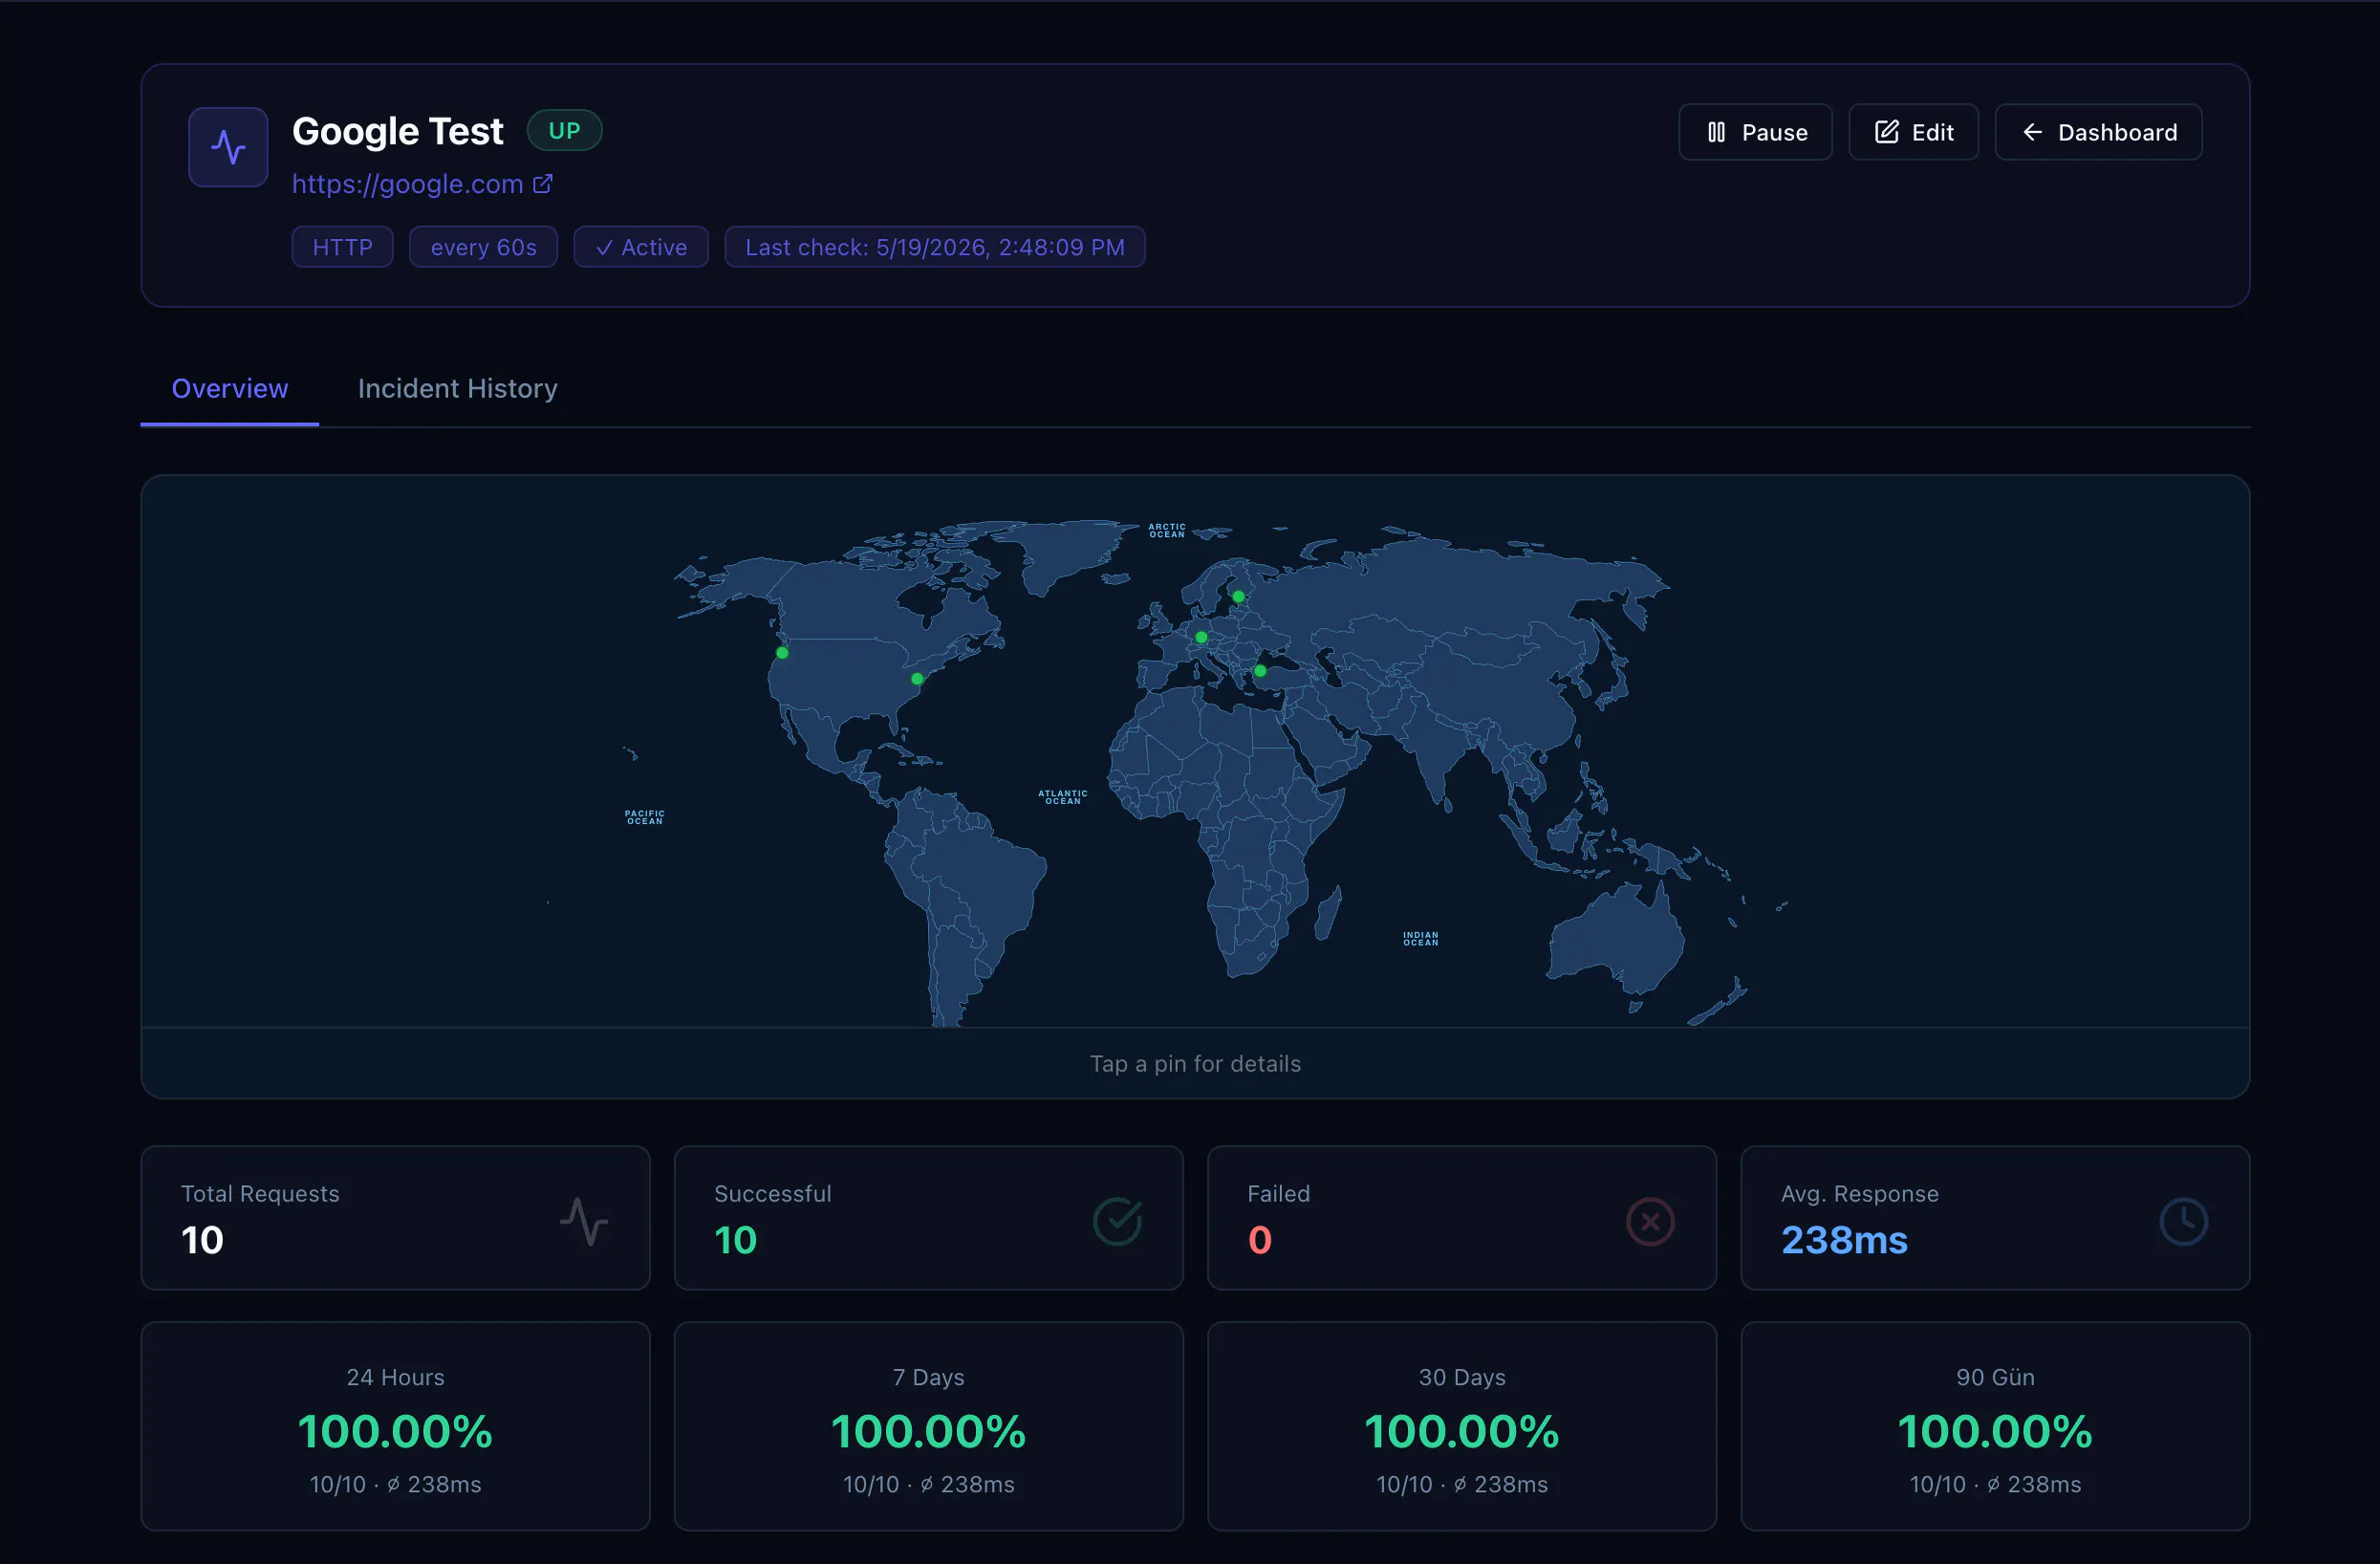
Task: Click the every 60s interval tag
Action: click(483, 247)
